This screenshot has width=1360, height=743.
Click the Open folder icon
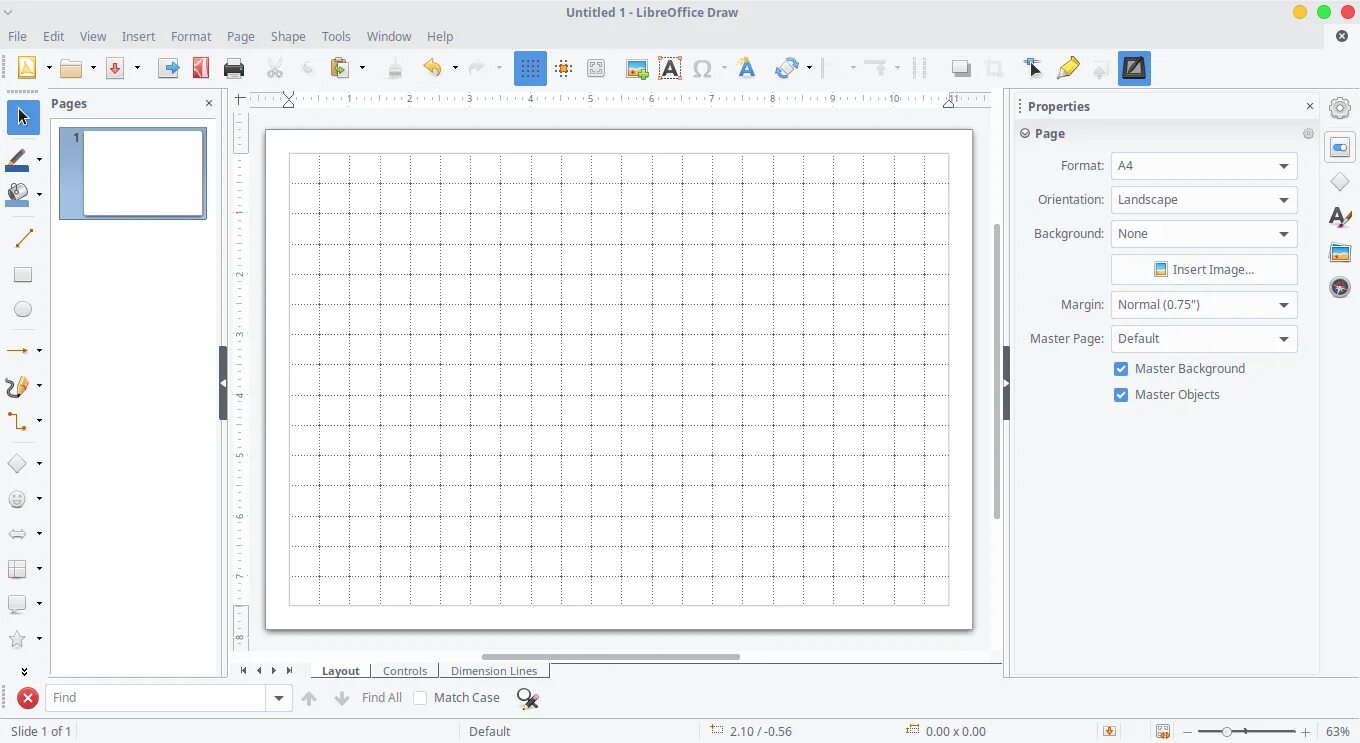[x=71, y=68]
